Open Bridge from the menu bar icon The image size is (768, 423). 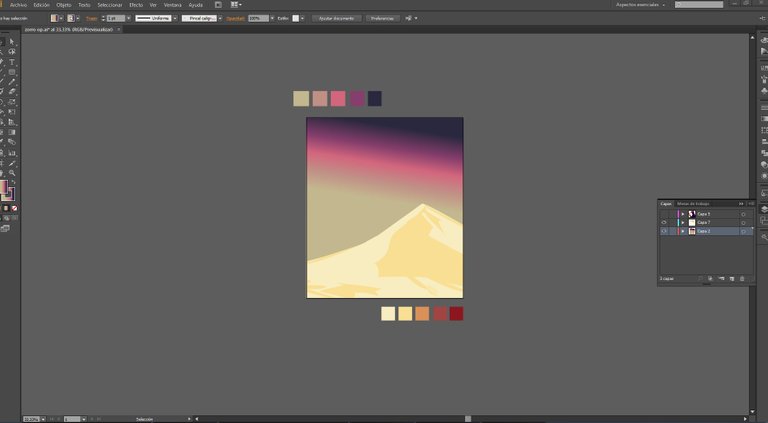[x=218, y=5]
